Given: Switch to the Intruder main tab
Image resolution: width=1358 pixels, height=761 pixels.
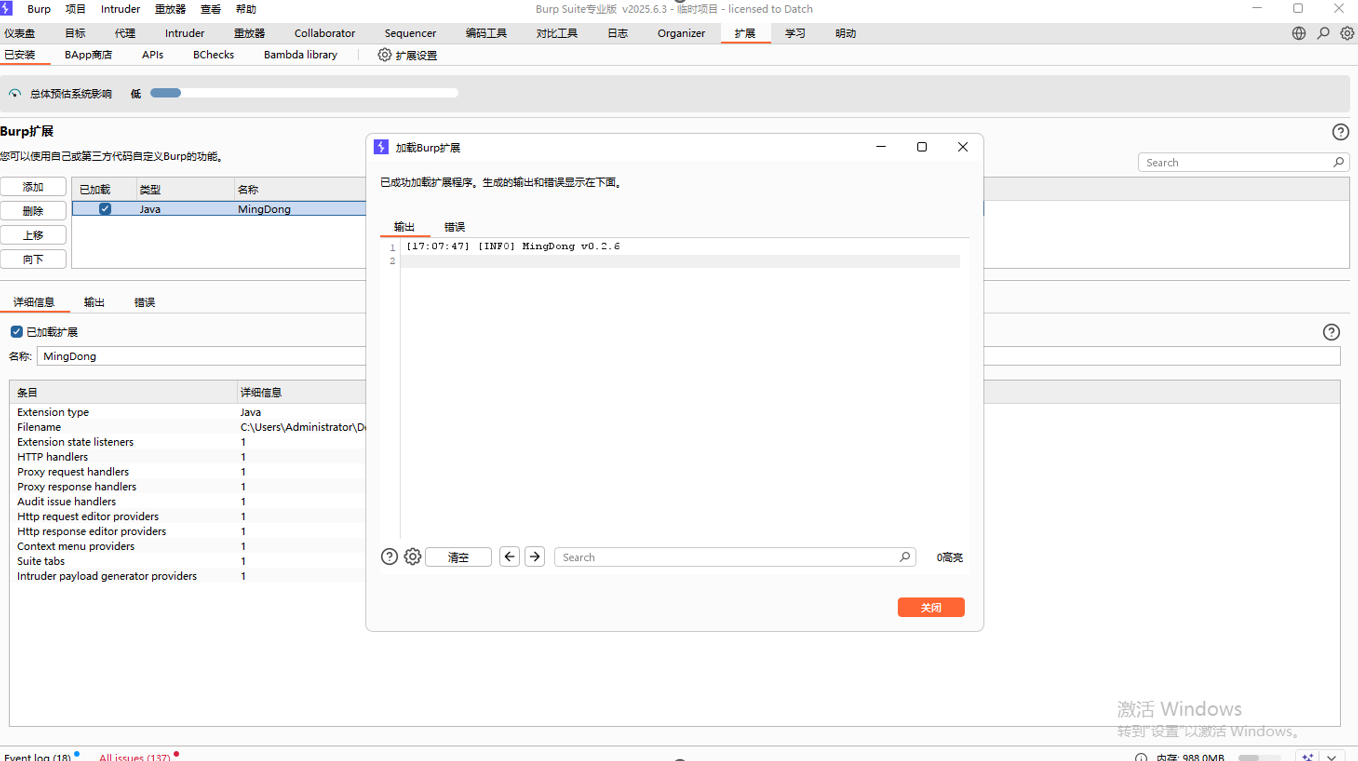Looking at the screenshot, I should (x=185, y=33).
